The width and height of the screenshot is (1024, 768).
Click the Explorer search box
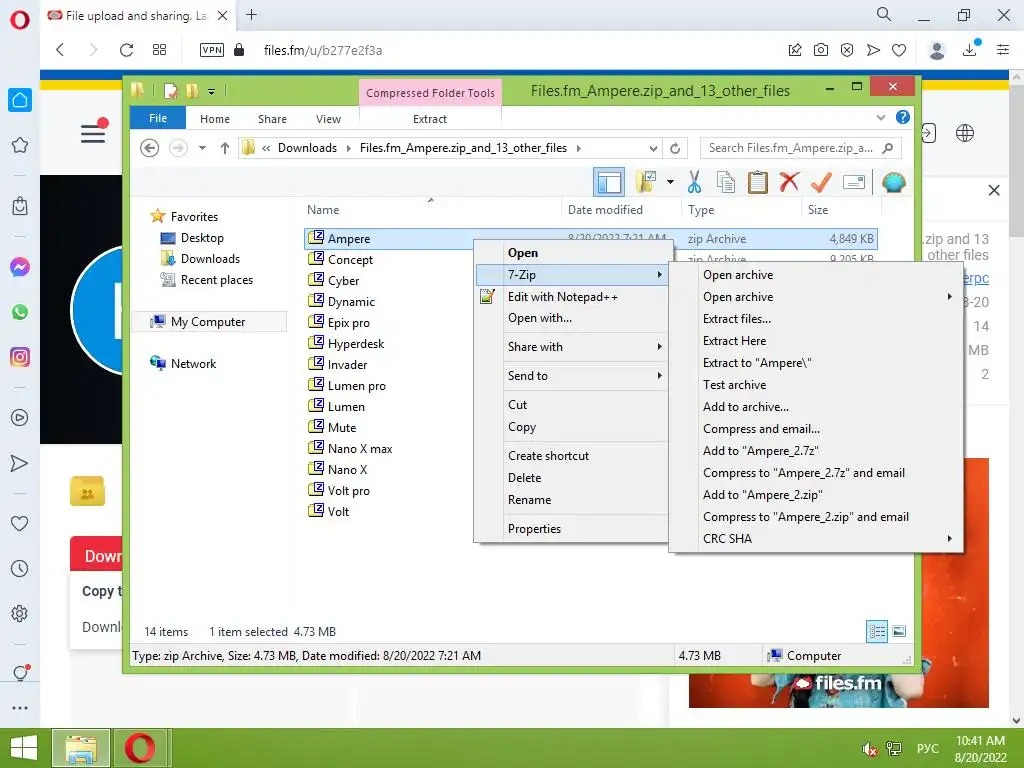pyautogui.click(x=801, y=148)
